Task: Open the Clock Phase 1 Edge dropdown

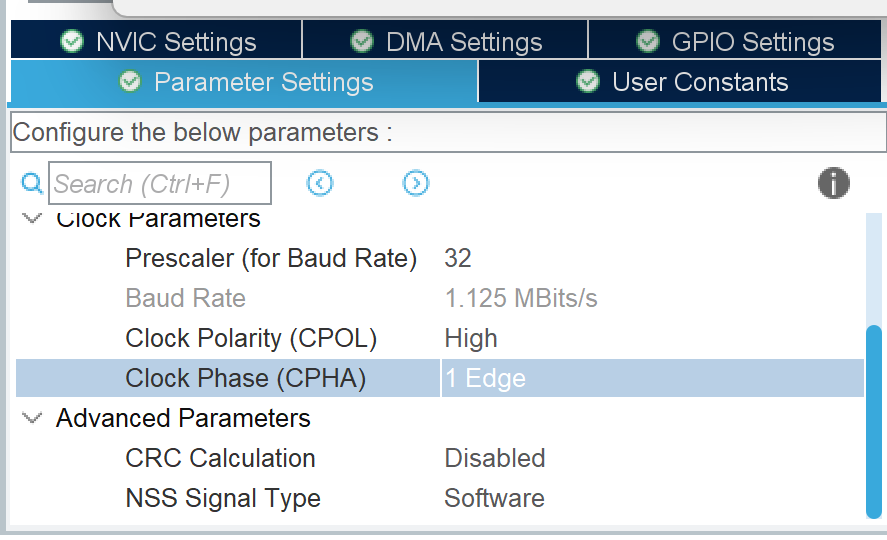Action: pyautogui.click(x=652, y=378)
